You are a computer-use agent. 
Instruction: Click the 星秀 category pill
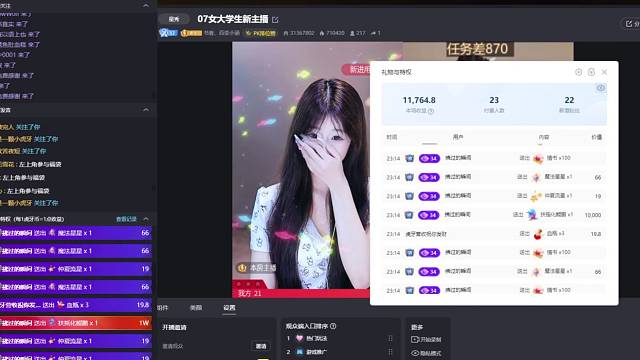pyautogui.click(x=174, y=19)
